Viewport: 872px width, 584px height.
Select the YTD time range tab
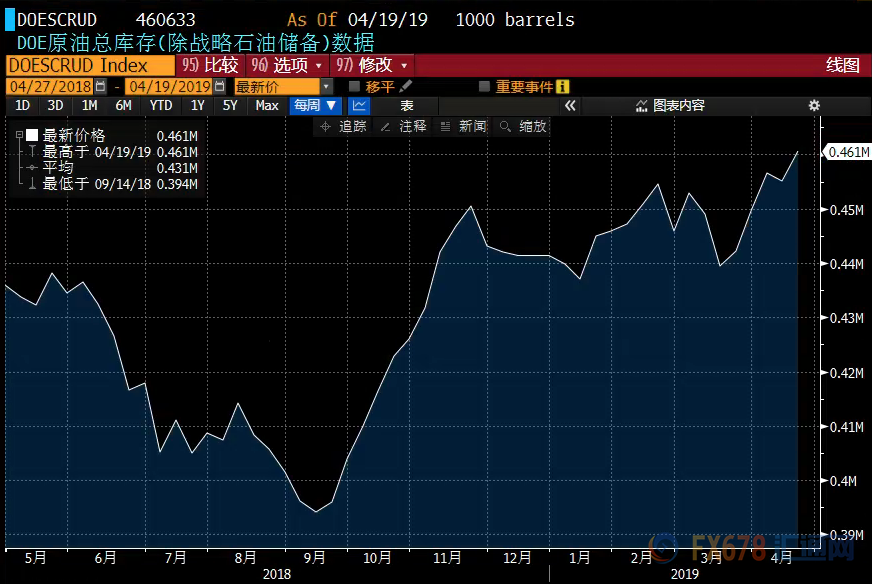(160, 105)
